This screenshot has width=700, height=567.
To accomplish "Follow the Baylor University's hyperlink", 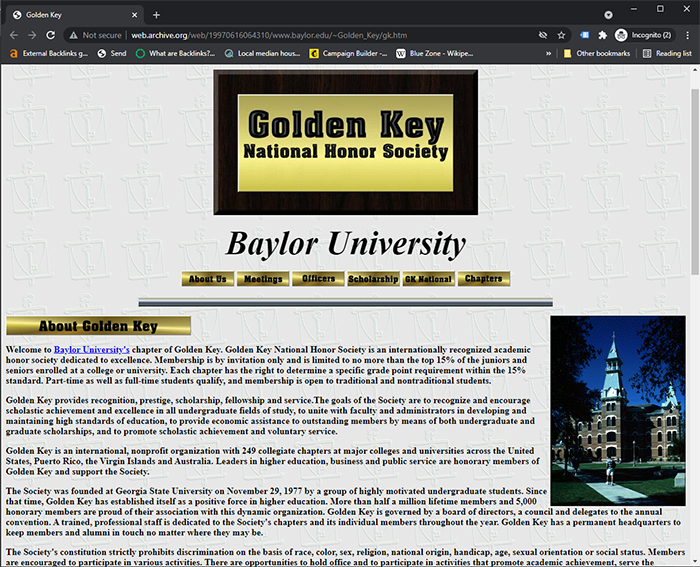I will (x=92, y=350).
